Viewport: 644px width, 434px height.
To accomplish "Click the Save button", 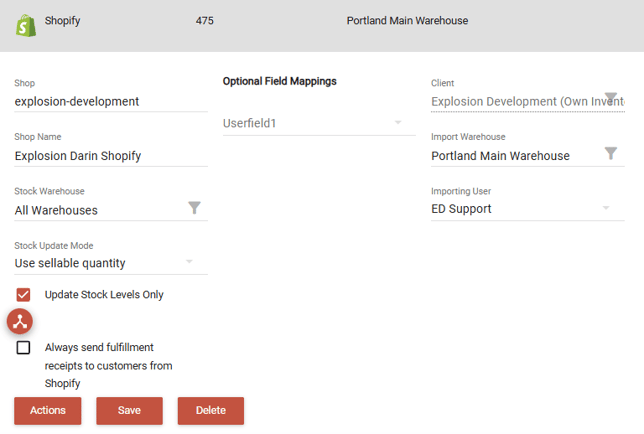I will click(x=129, y=410).
